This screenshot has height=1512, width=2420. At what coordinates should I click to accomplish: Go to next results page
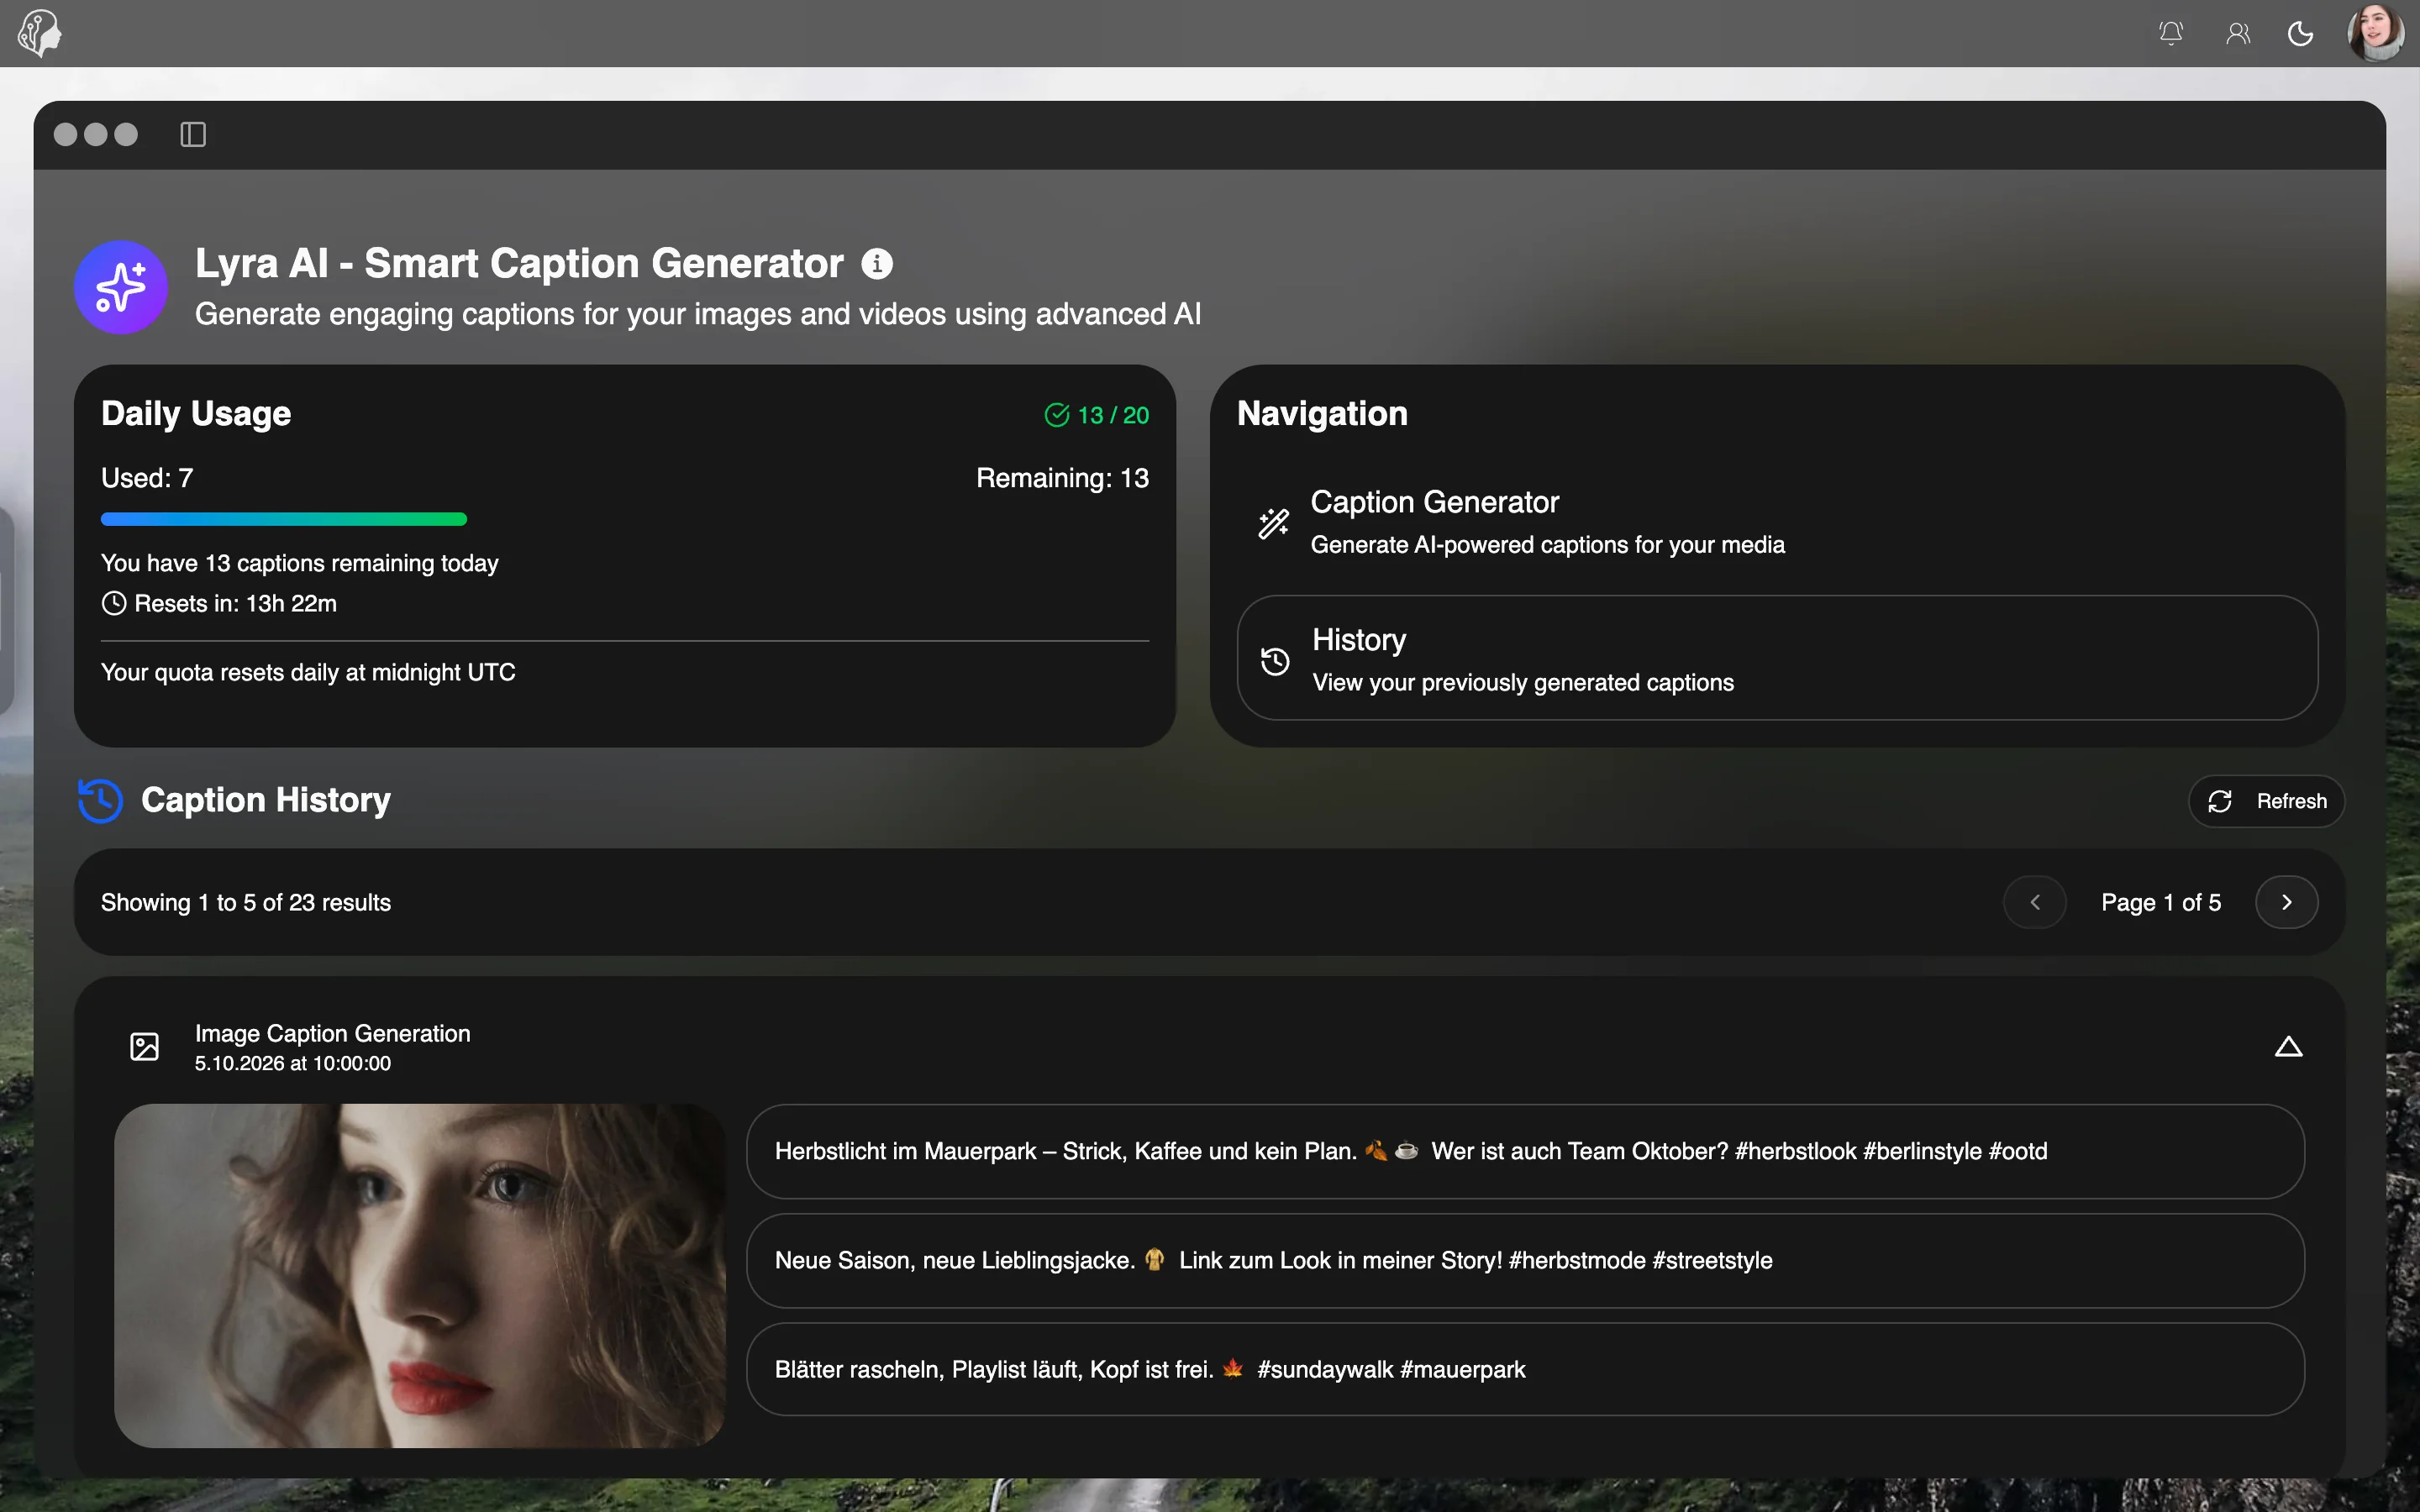click(x=2286, y=902)
